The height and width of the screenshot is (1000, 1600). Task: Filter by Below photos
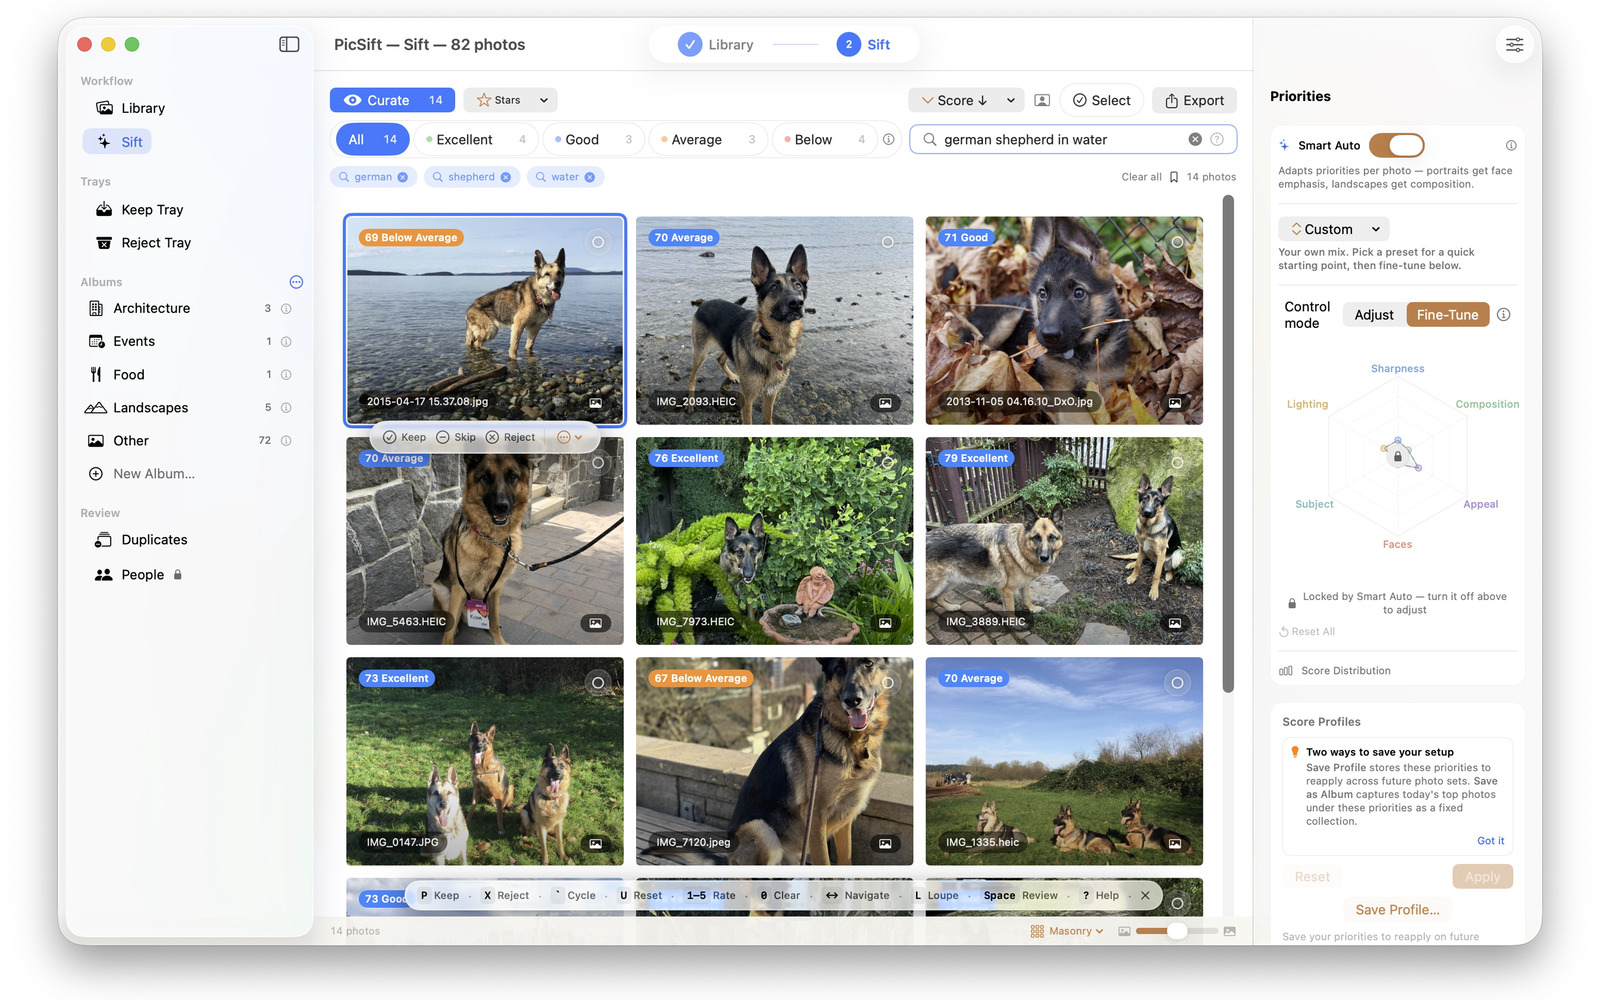pyautogui.click(x=824, y=139)
